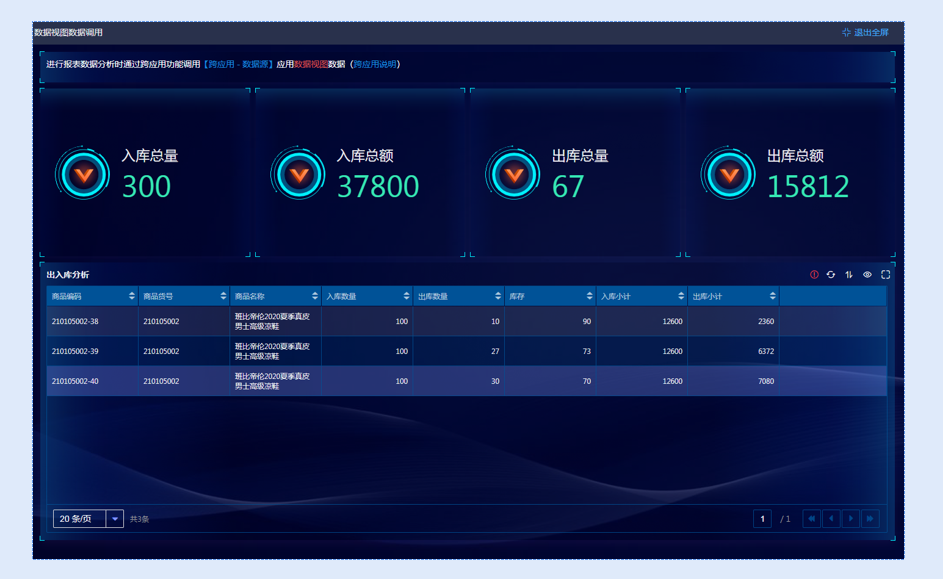Click the up-down sort arrows toolbar icon
The width and height of the screenshot is (943, 579).
tap(849, 275)
